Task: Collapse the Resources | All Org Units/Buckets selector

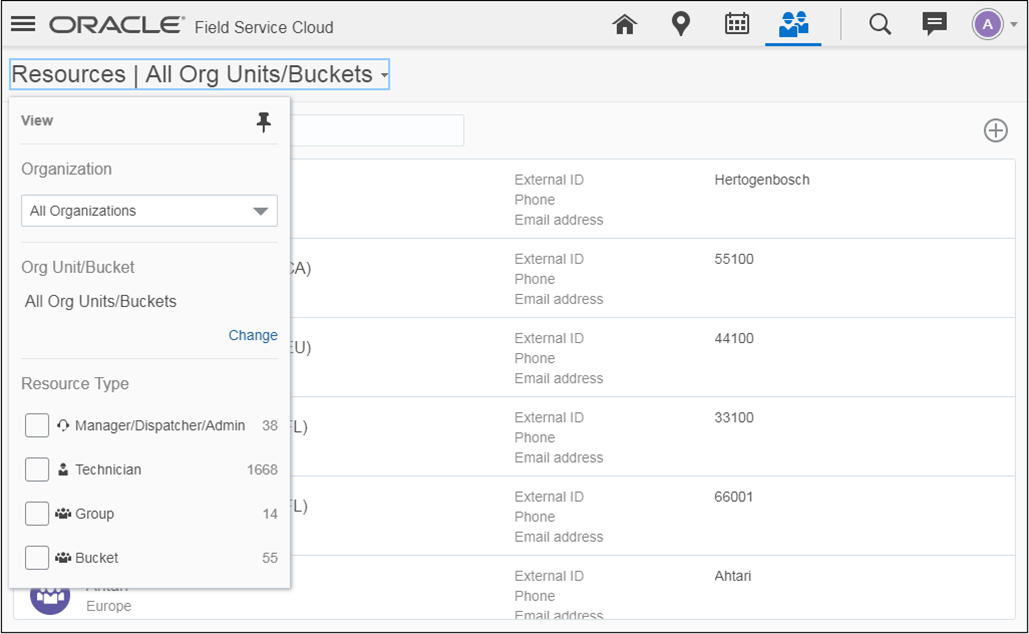Action: pyautogui.click(x=200, y=74)
